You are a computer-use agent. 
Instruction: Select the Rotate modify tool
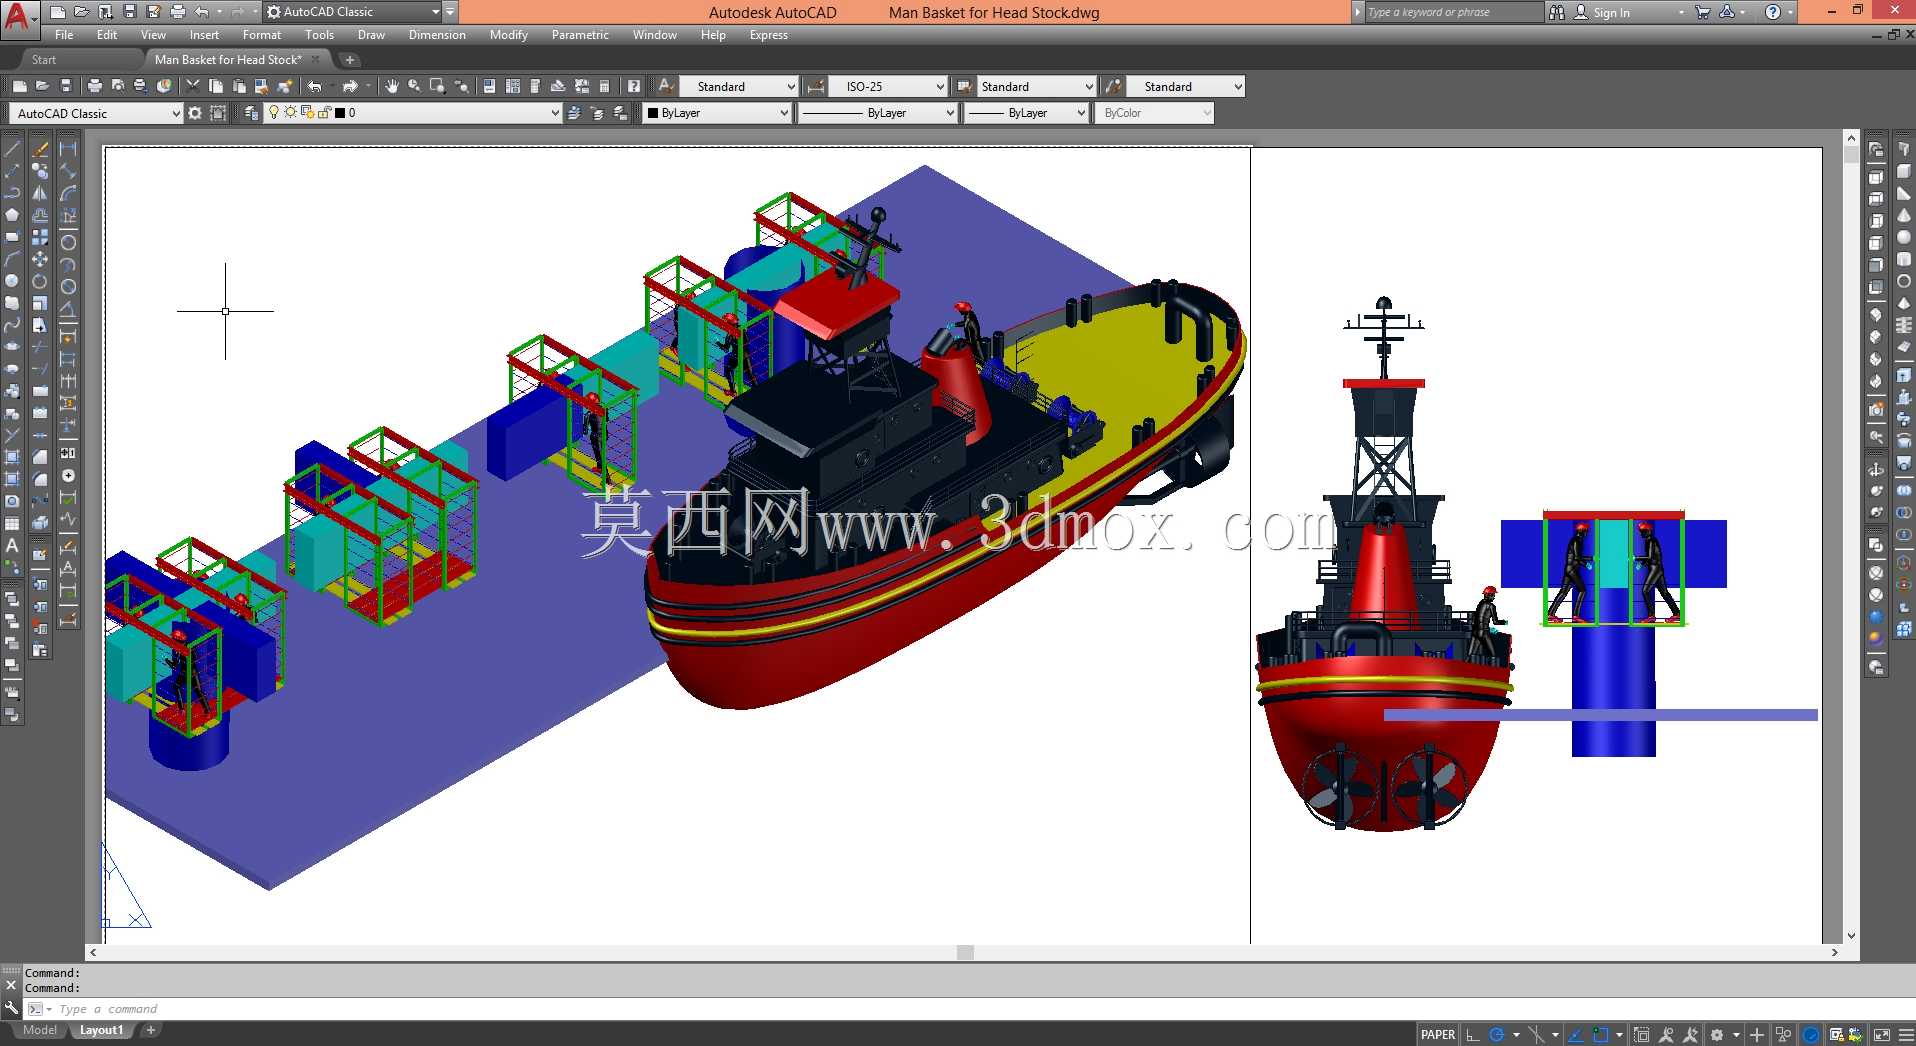[x=41, y=280]
